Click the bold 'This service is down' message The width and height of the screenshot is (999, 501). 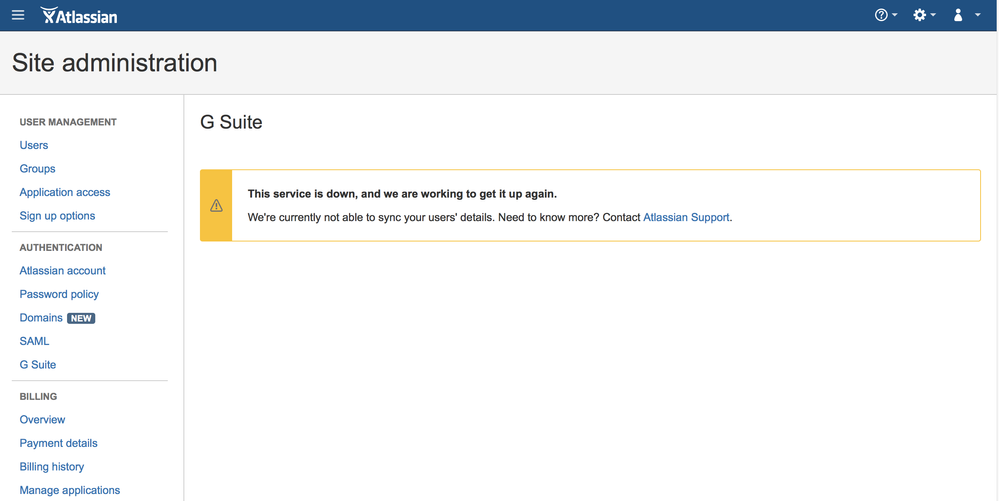(402, 194)
